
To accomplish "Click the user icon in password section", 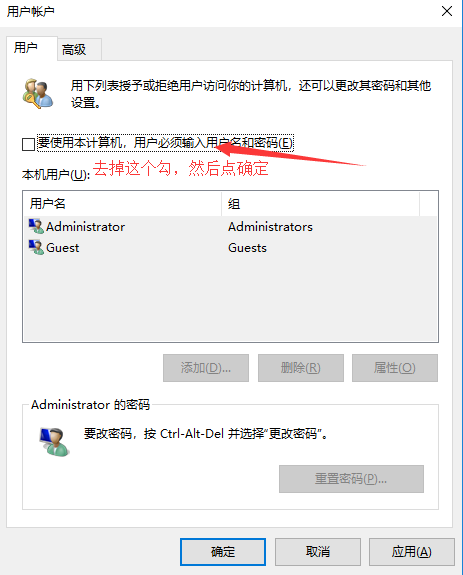I will point(54,442).
